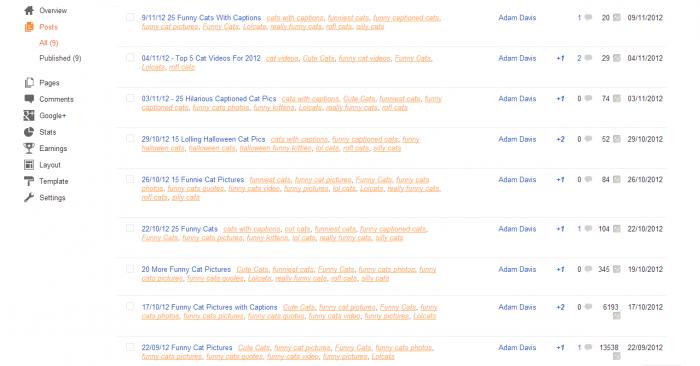Click the orange Posts icon
Viewport: 700px width, 366px height.
pos(29,27)
